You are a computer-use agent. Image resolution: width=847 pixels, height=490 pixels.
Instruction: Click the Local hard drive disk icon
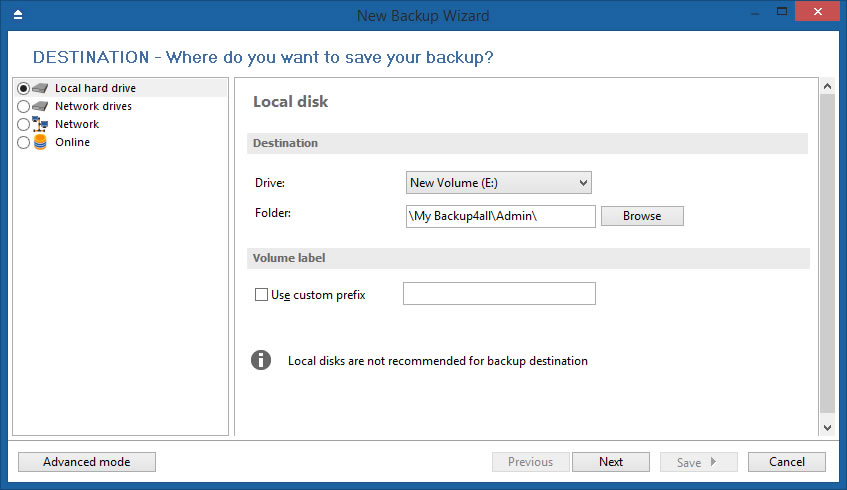[x=40, y=88]
